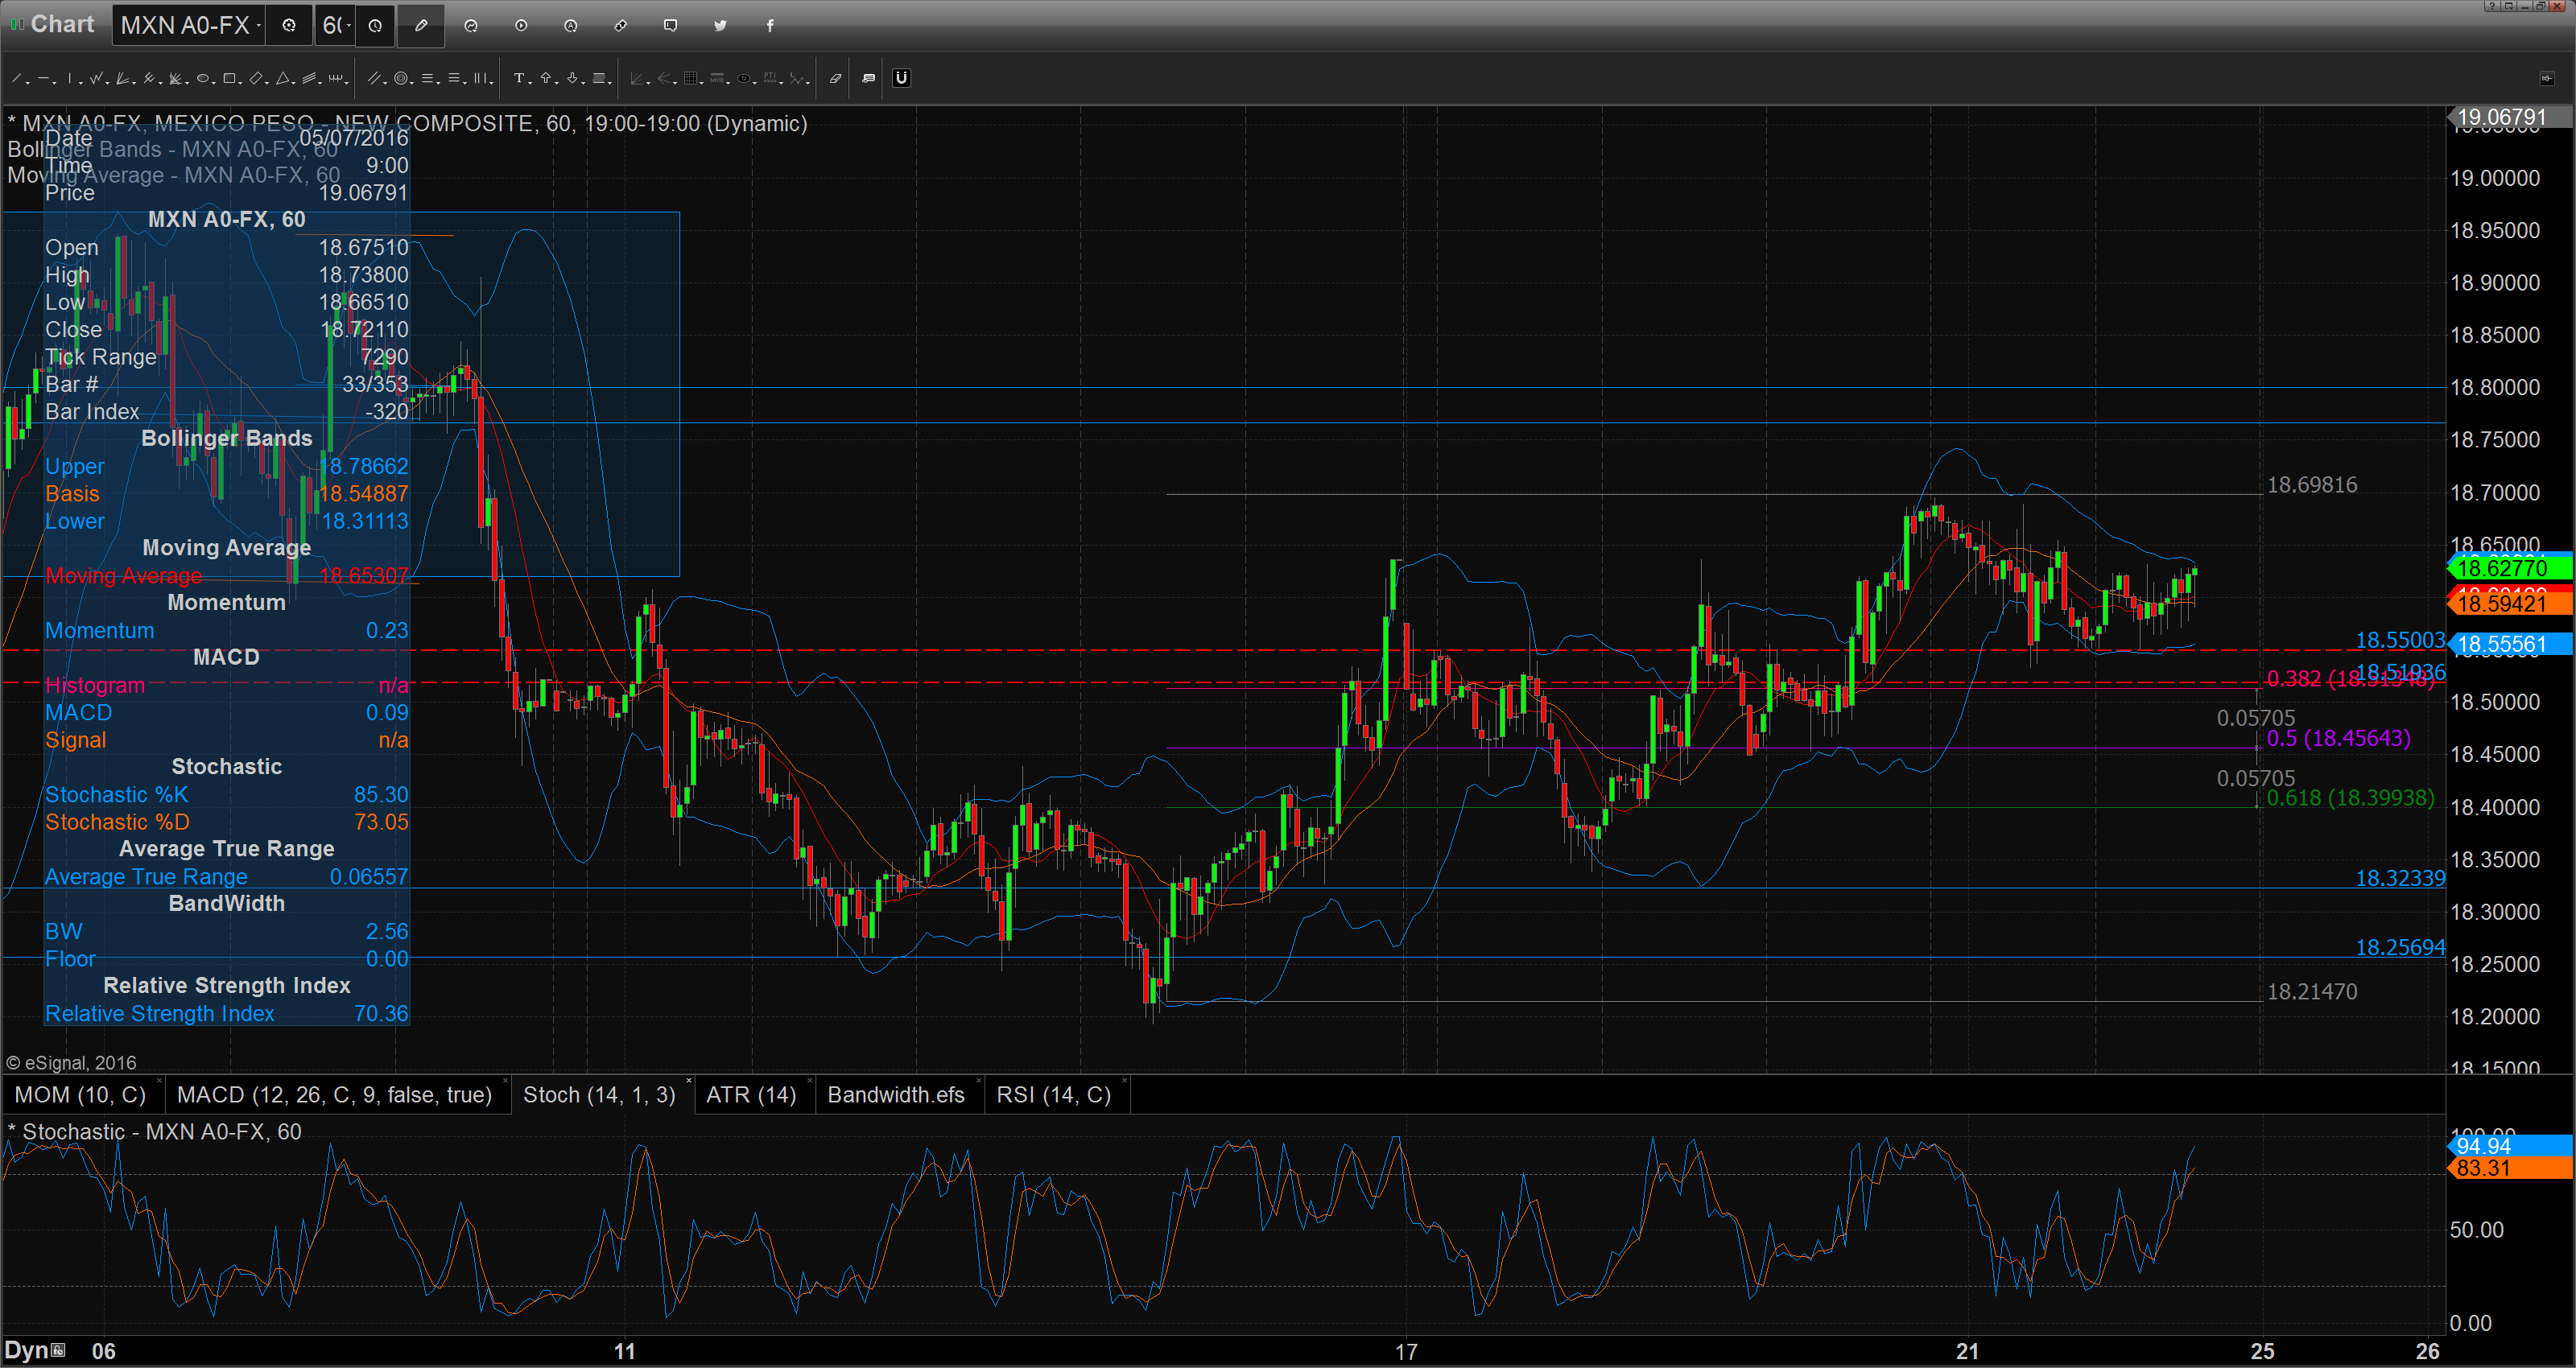
Task: Click the bar replay play icon
Action: tap(521, 26)
